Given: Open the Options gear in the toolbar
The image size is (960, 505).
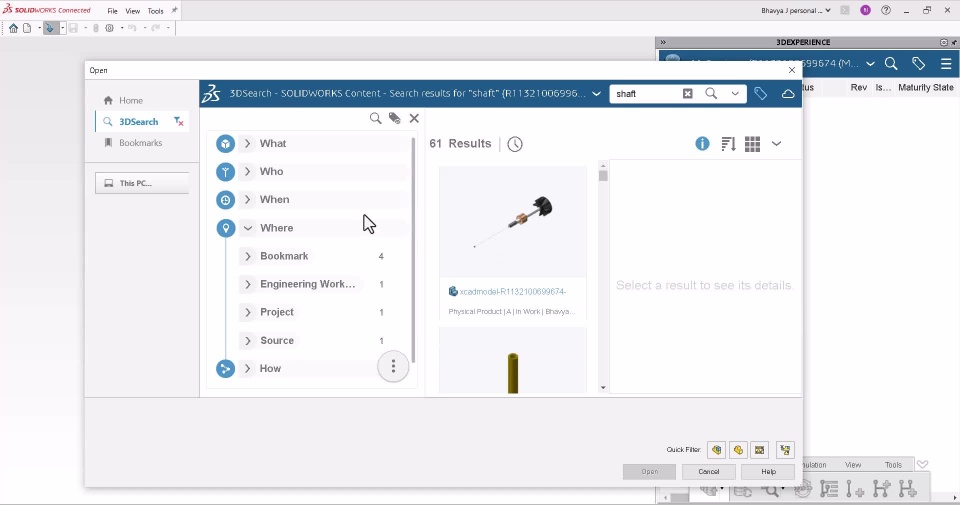Looking at the screenshot, I should pos(110,28).
